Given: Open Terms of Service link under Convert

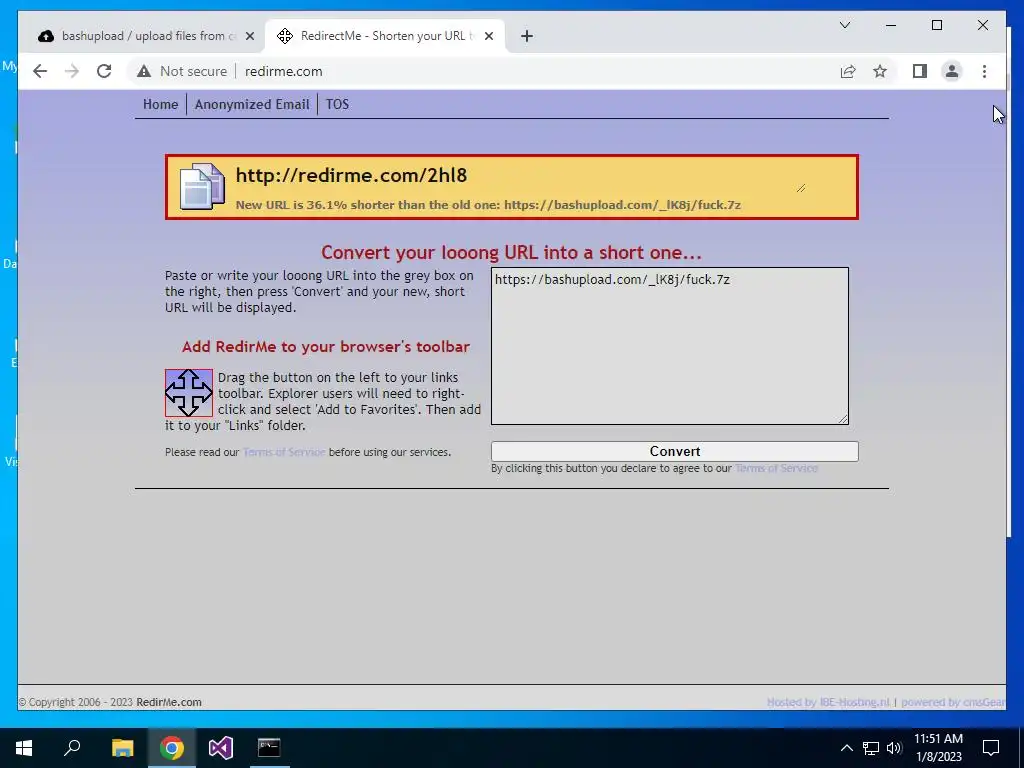Looking at the screenshot, I should 776,468.
